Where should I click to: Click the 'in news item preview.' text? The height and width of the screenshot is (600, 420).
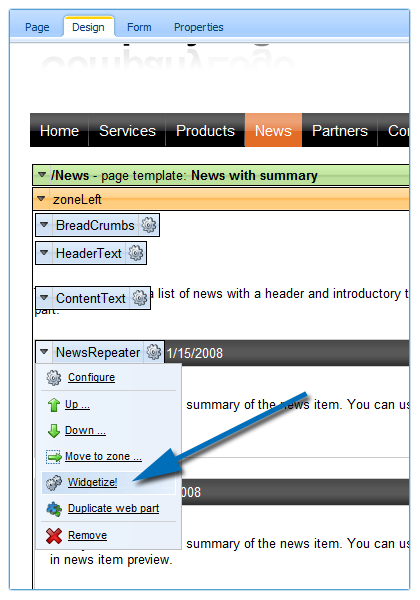coord(111,560)
